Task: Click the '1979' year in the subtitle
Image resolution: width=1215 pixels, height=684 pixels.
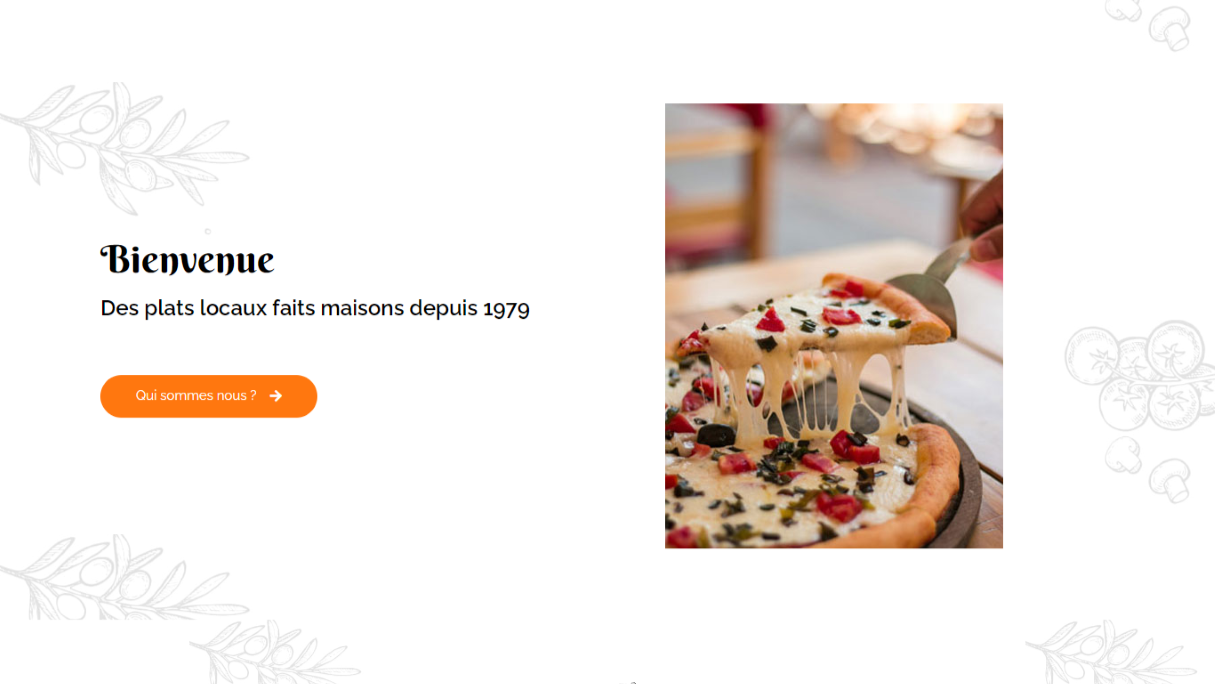Action: pos(506,309)
